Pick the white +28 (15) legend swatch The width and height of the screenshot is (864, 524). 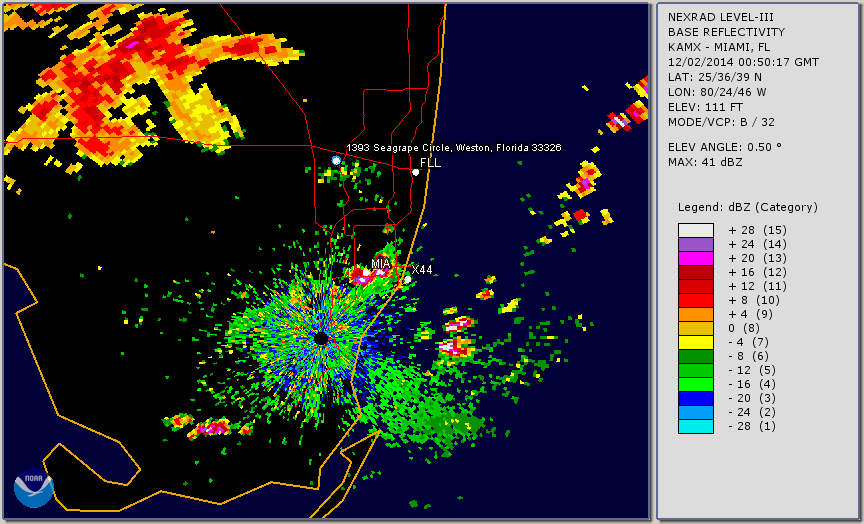click(x=696, y=230)
